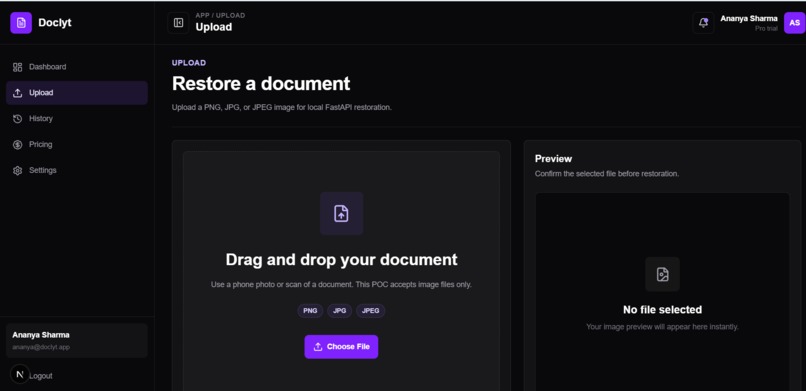Select Upload in the sidebar

tap(77, 93)
